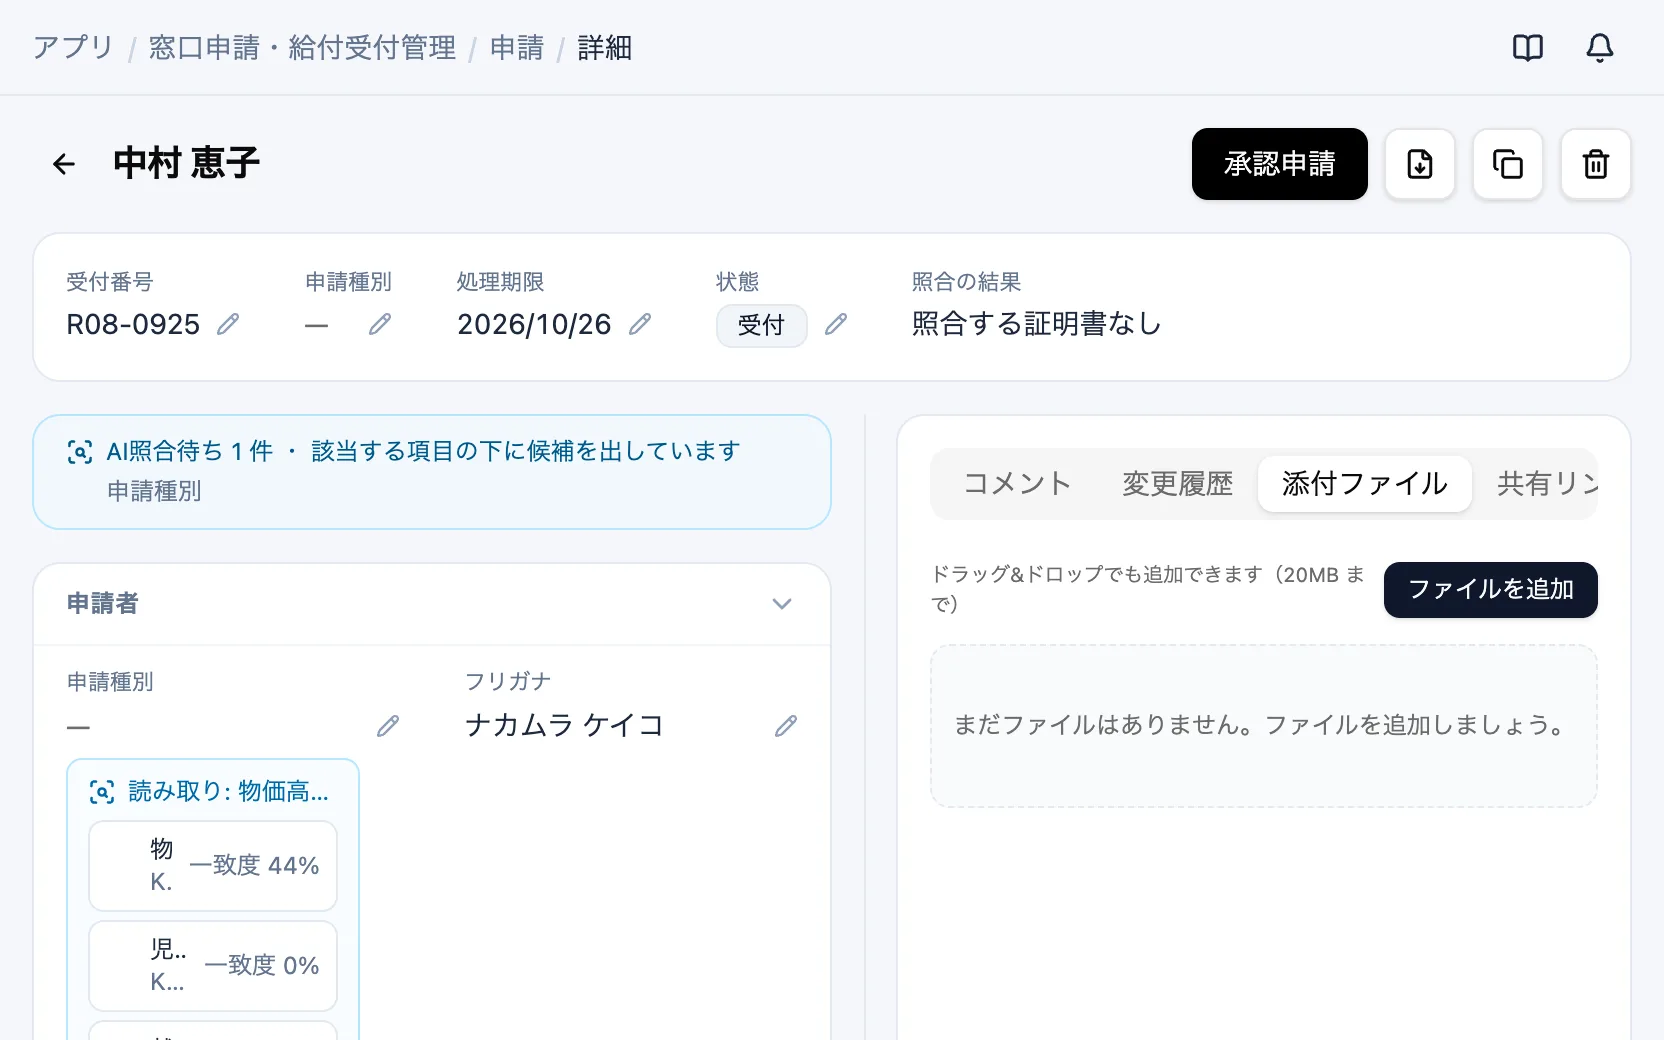The image size is (1664, 1040).
Task: Open the 共有リンク tab
Action: pos(1547,484)
